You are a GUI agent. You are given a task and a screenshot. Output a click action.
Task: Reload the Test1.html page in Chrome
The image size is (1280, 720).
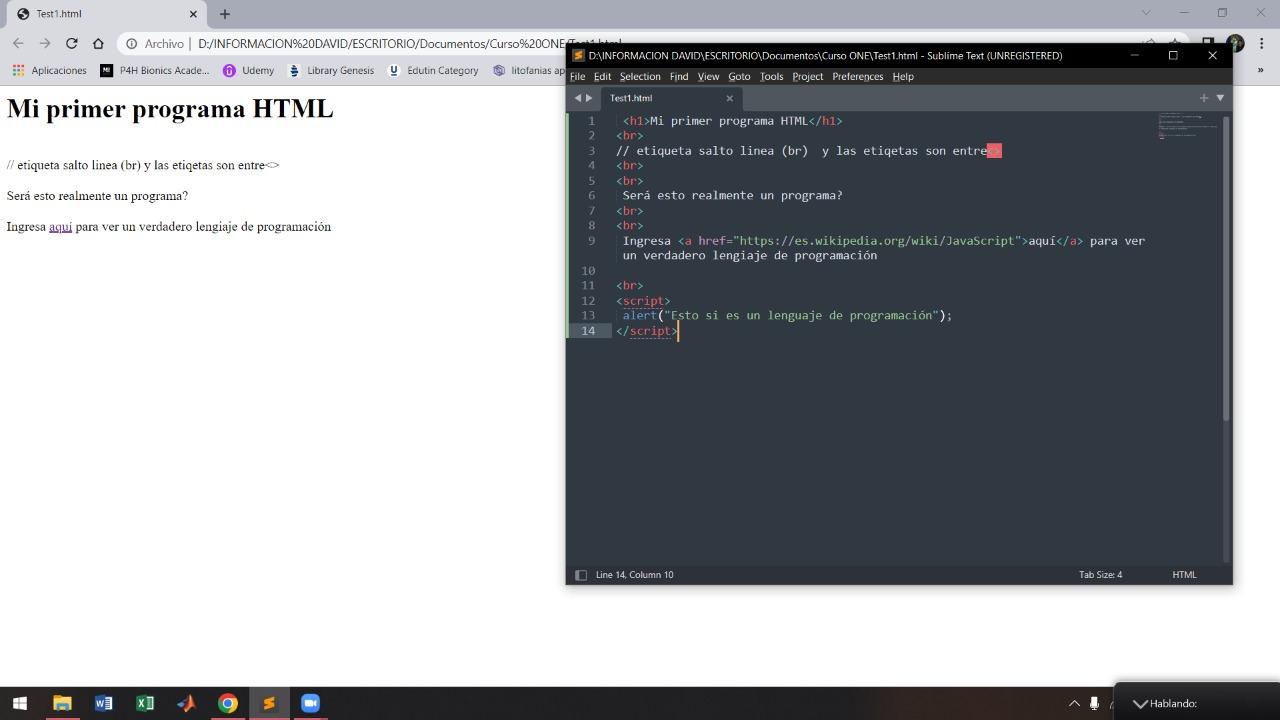pyautogui.click(x=71, y=43)
